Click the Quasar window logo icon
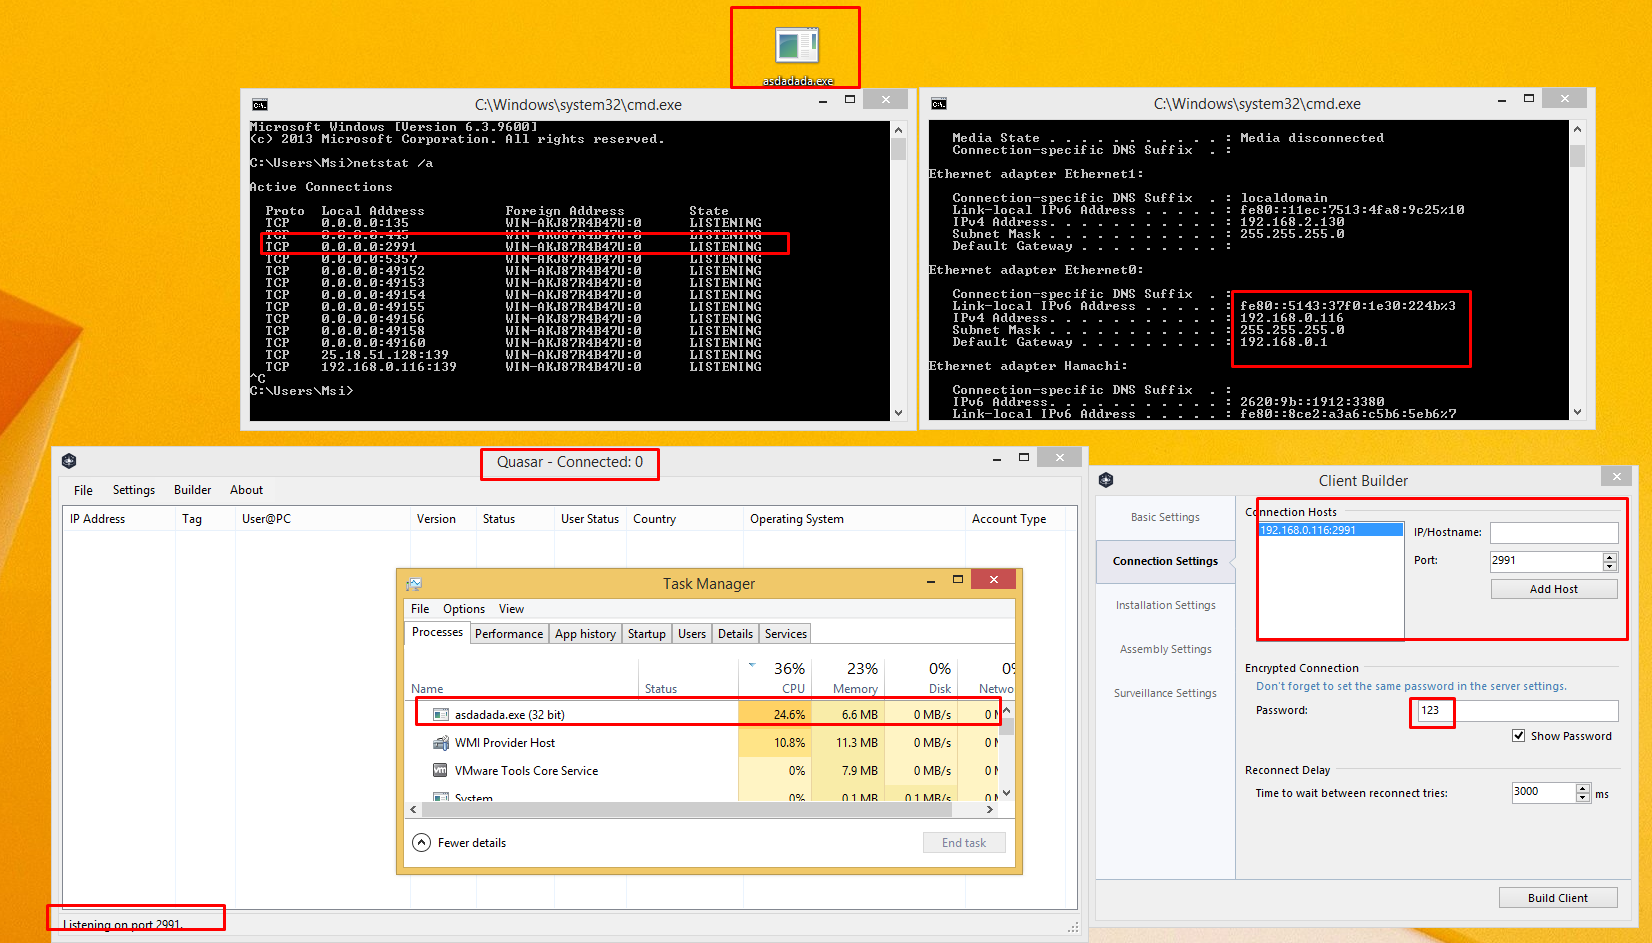Image resolution: width=1652 pixels, height=943 pixels. click(x=69, y=461)
